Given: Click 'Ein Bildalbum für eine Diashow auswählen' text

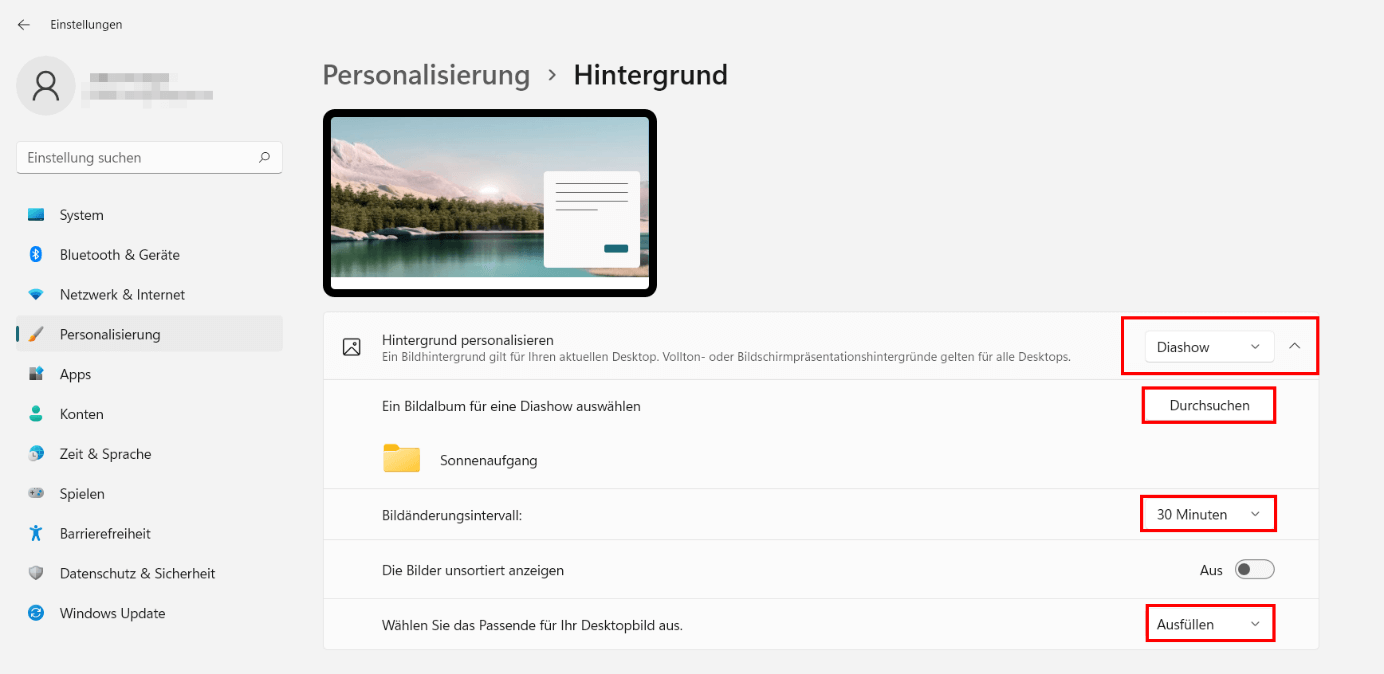Looking at the screenshot, I should click(511, 406).
